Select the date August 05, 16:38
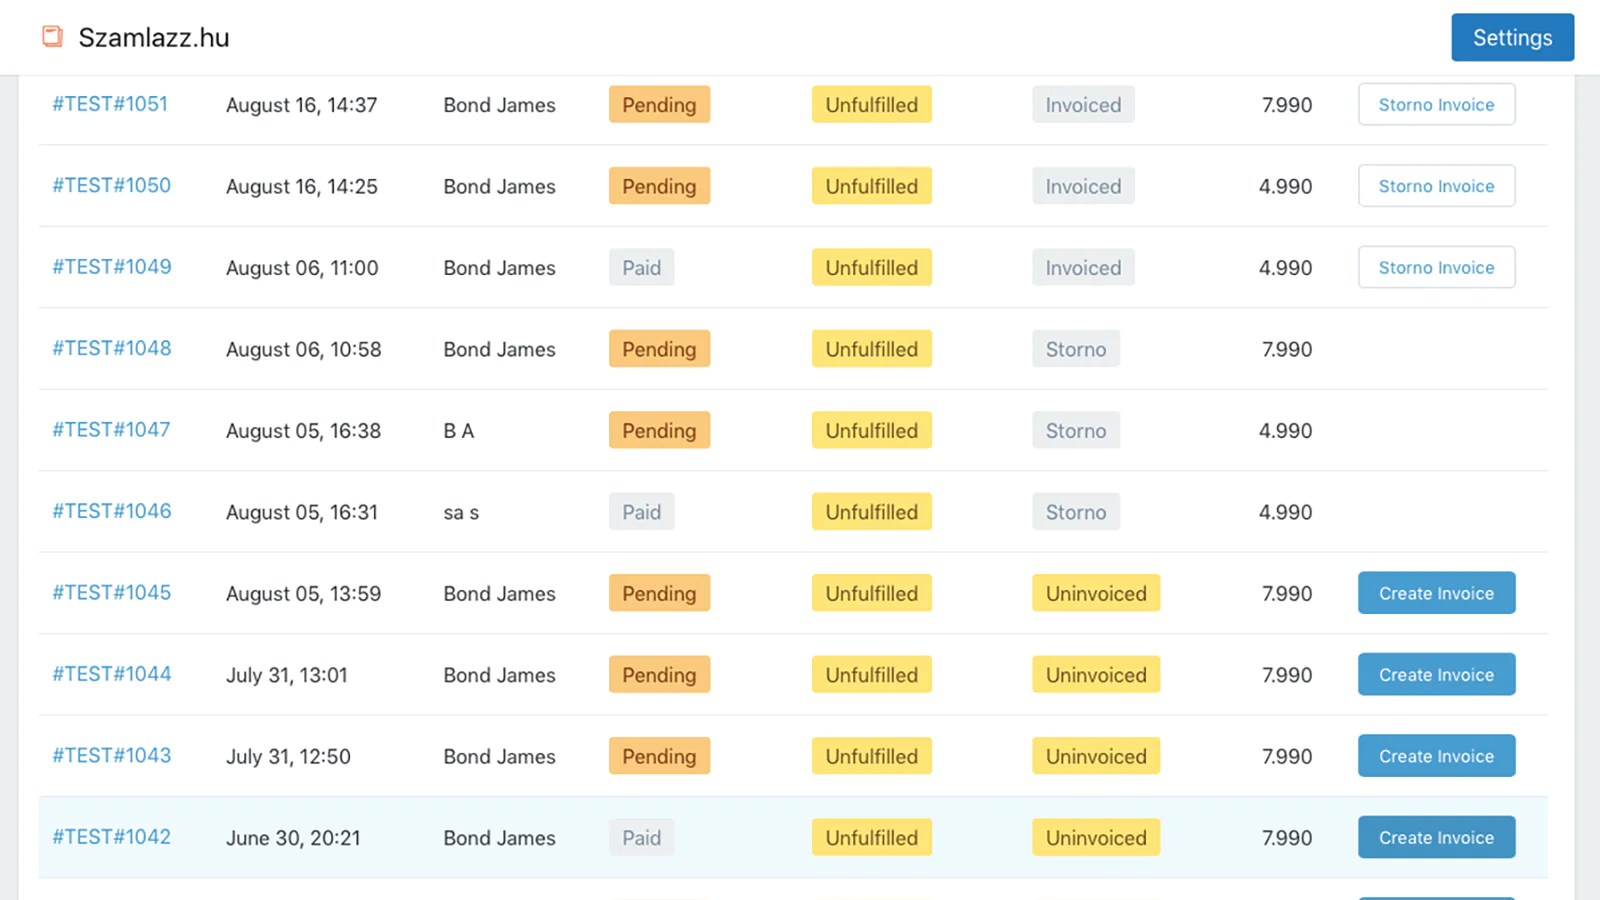Screen dimensions: 1600x900 pos(303,431)
